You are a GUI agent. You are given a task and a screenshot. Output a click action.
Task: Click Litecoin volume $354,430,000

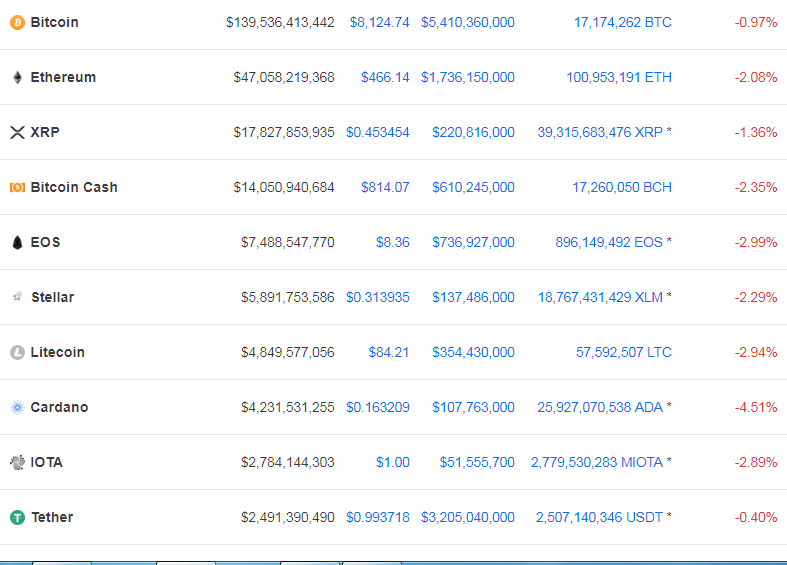473,352
